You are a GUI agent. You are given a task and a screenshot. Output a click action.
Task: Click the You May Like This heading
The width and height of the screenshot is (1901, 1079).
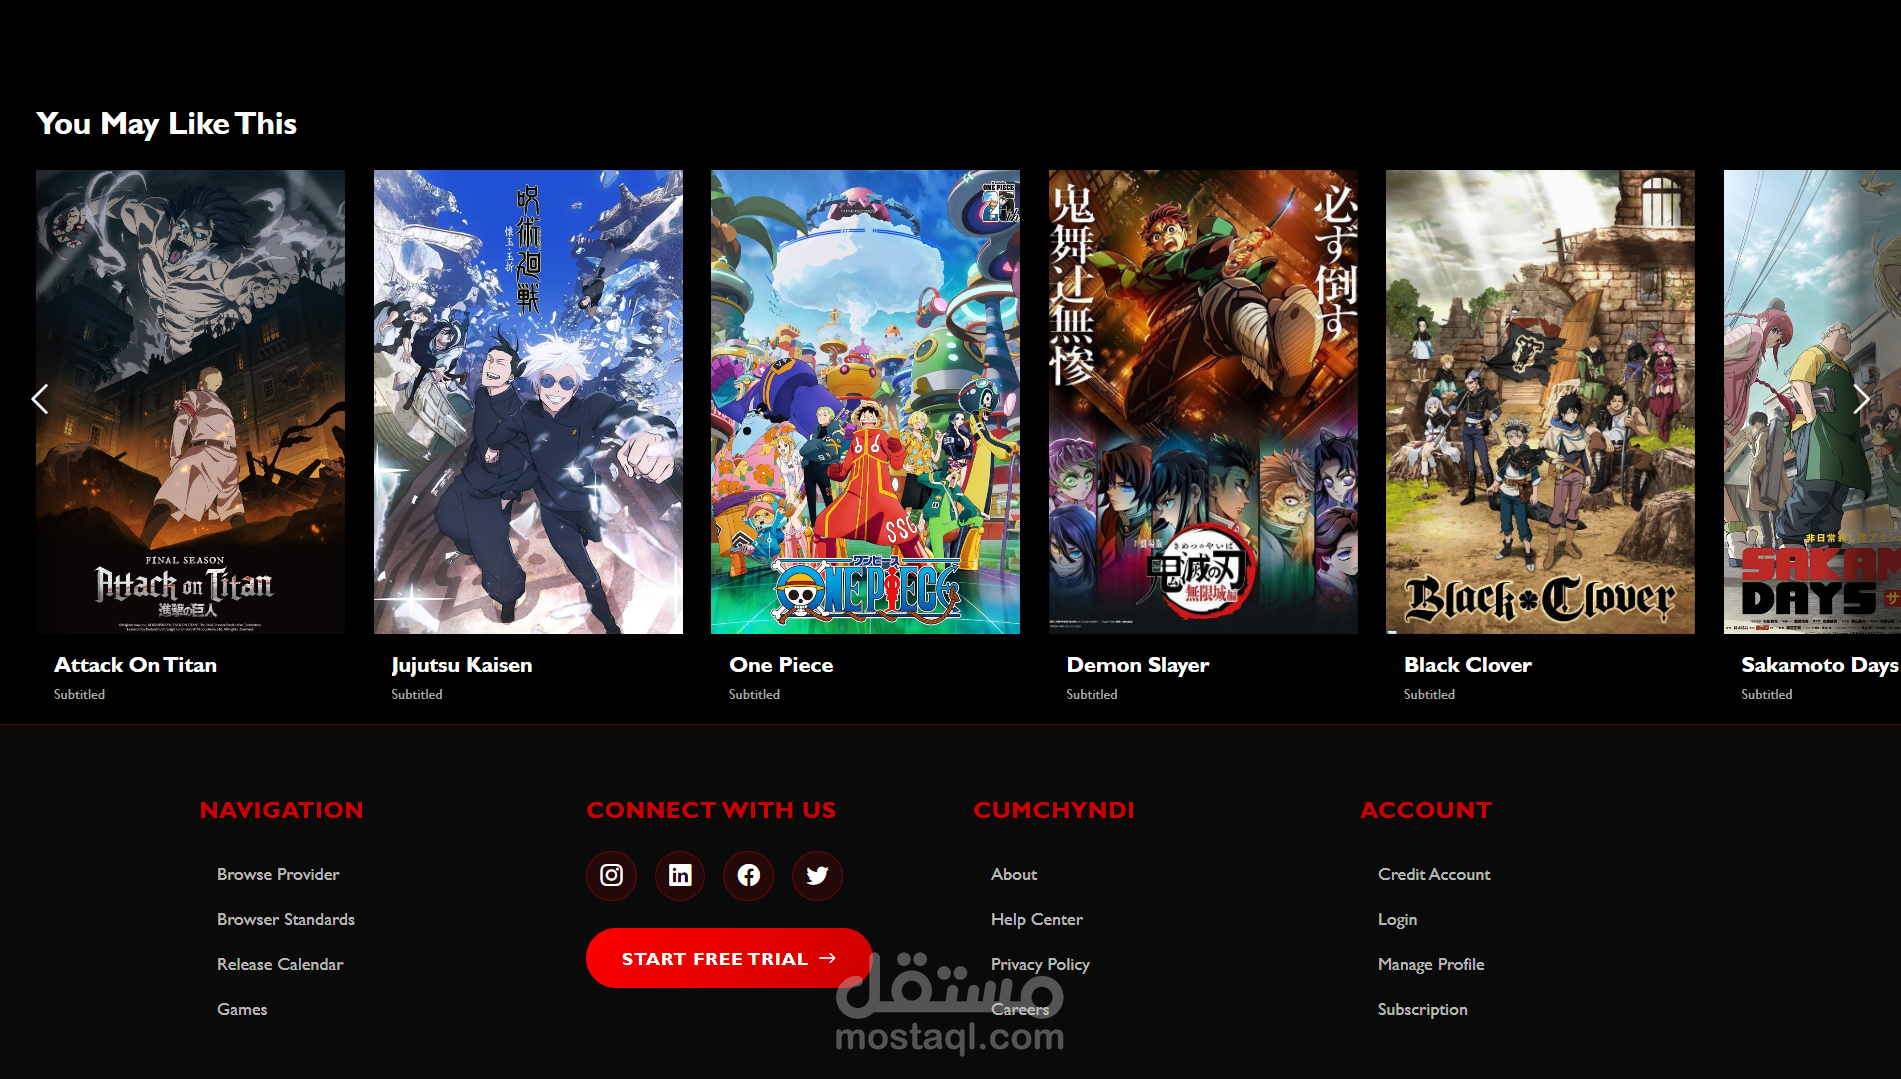(166, 124)
